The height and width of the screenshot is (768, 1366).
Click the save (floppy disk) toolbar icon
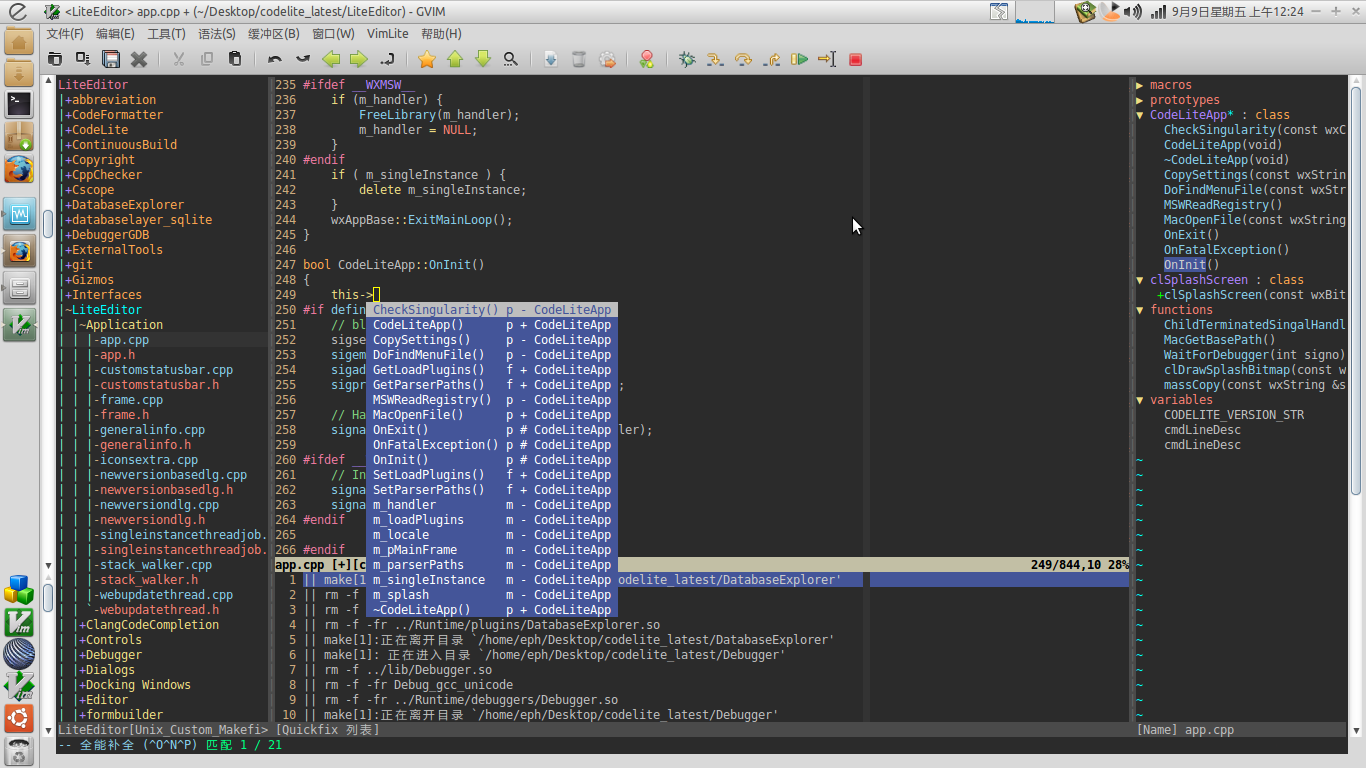pyautogui.click(x=111, y=59)
